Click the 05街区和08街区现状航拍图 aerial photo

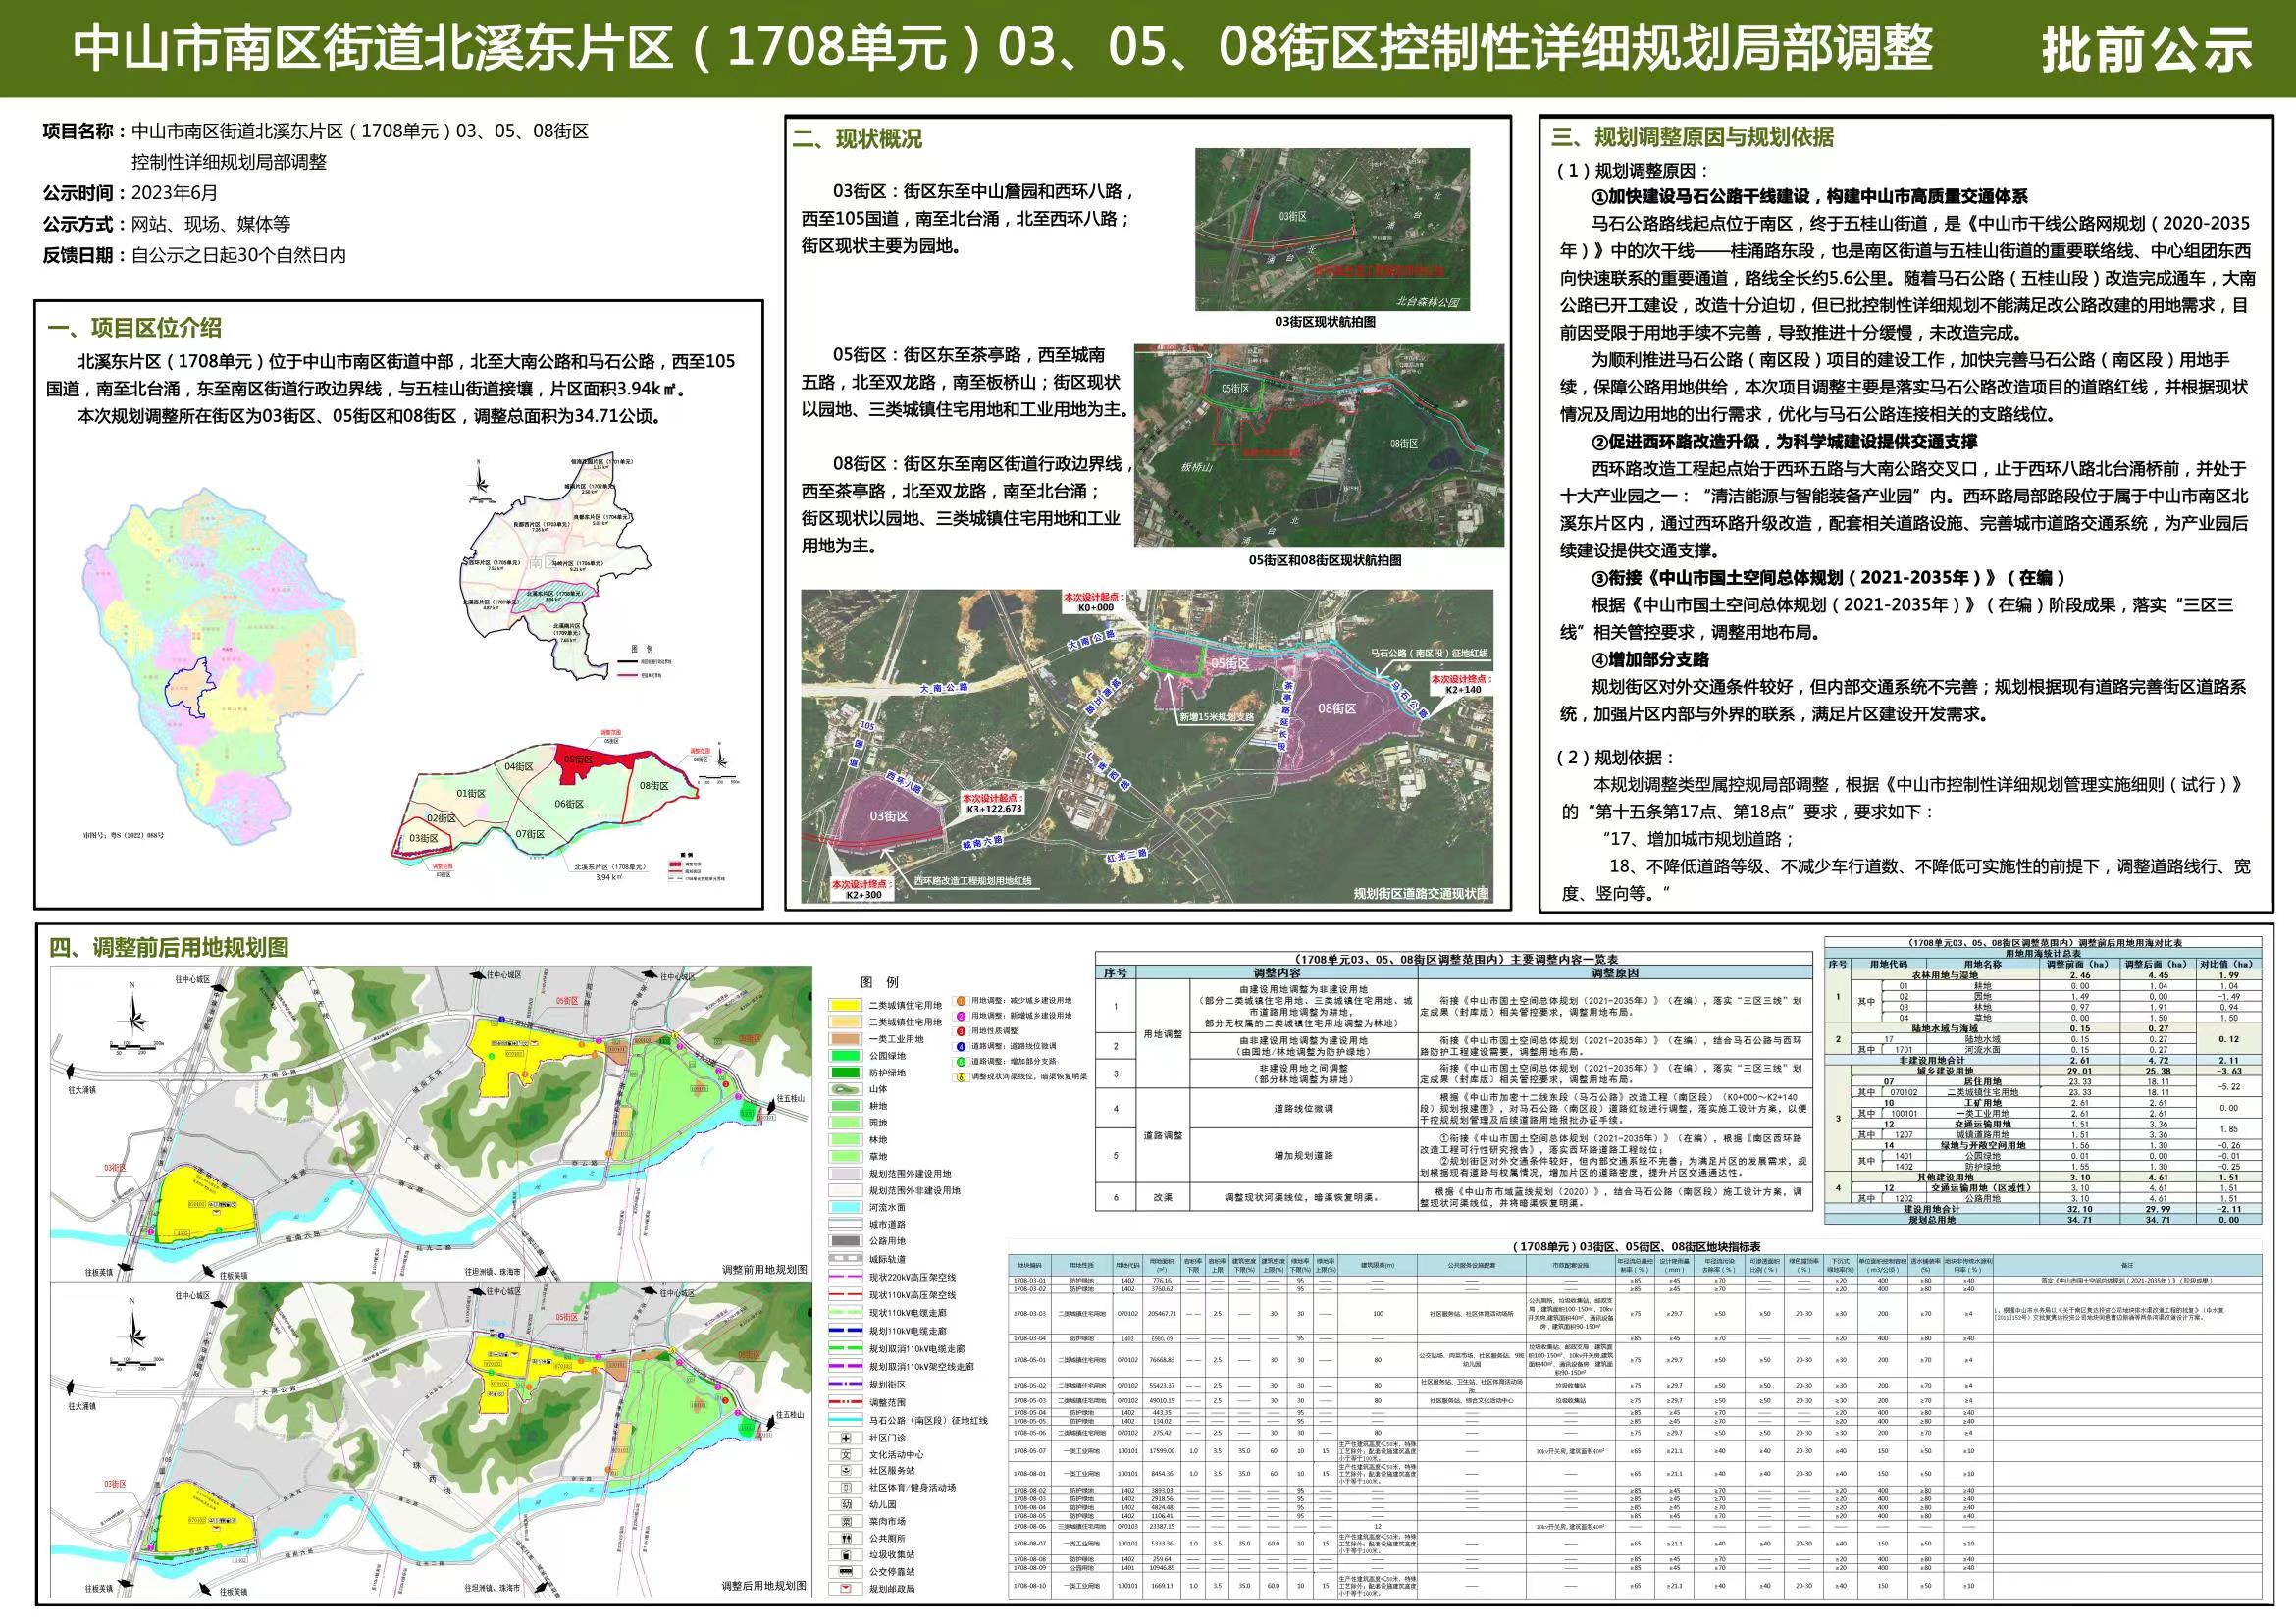point(1319,445)
